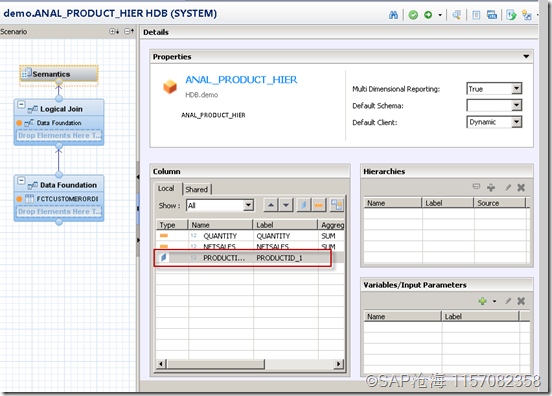Screen dimensions: 552x396
Task: Click the Aggreg column header
Action: [x=332, y=225]
